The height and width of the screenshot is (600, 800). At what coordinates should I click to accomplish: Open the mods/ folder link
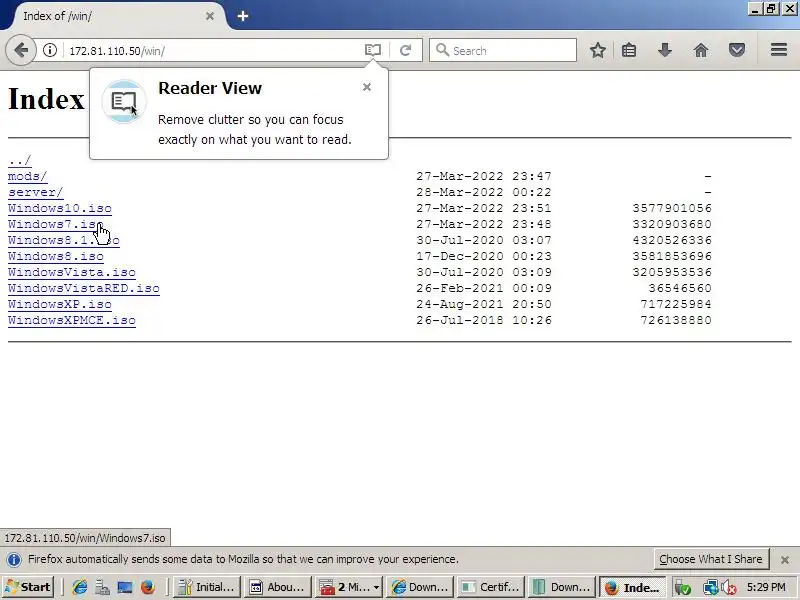tap(28, 177)
